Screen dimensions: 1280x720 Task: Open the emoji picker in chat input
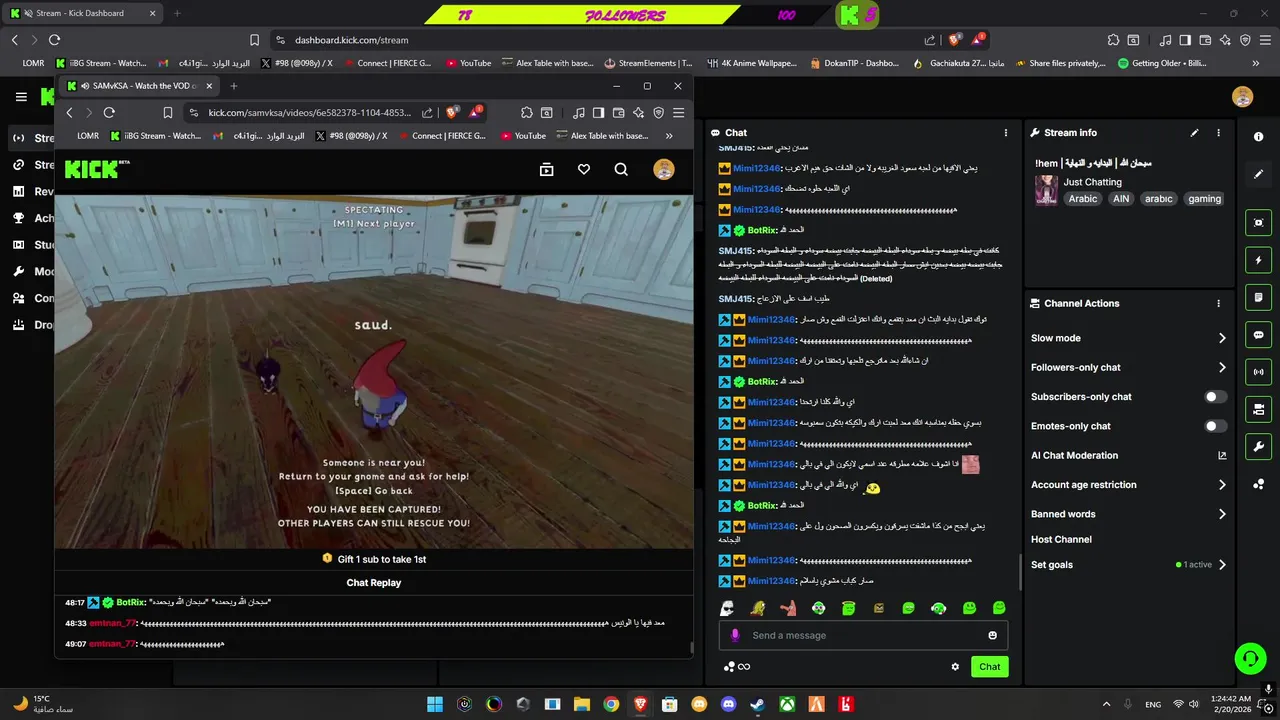point(992,635)
